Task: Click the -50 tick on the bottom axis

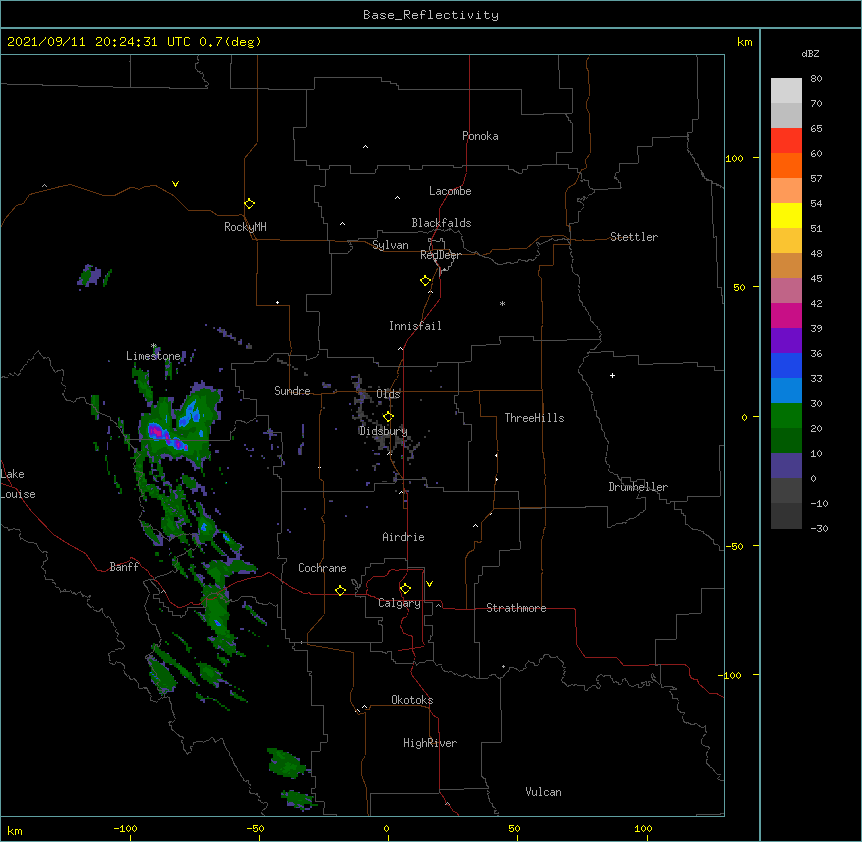Action: [255, 828]
